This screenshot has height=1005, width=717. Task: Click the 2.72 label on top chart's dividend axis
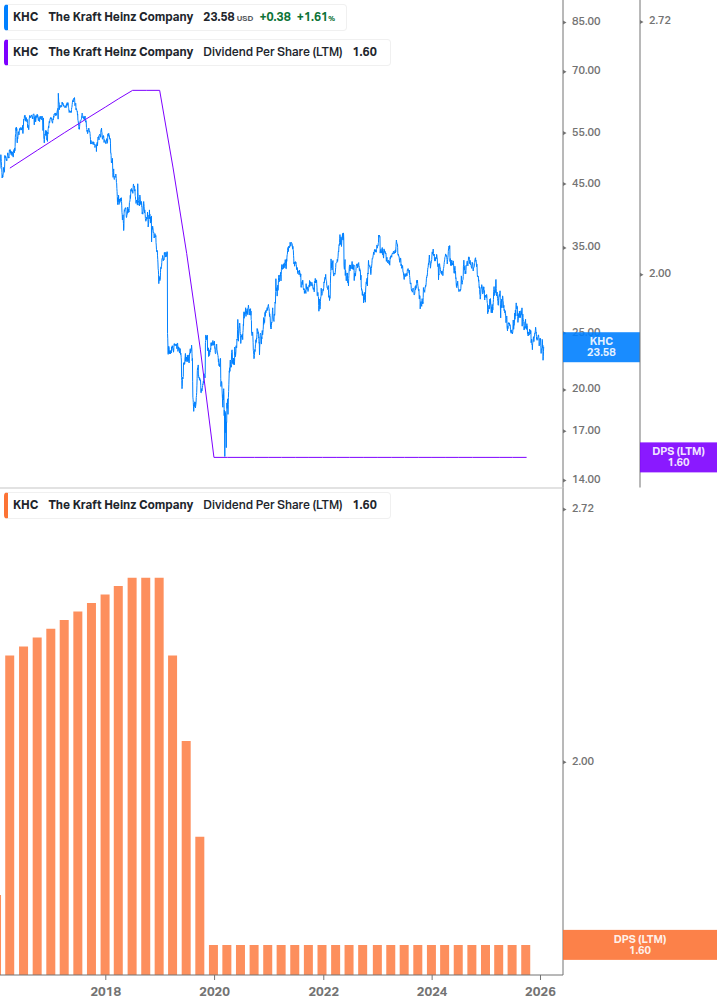click(x=659, y=21)
